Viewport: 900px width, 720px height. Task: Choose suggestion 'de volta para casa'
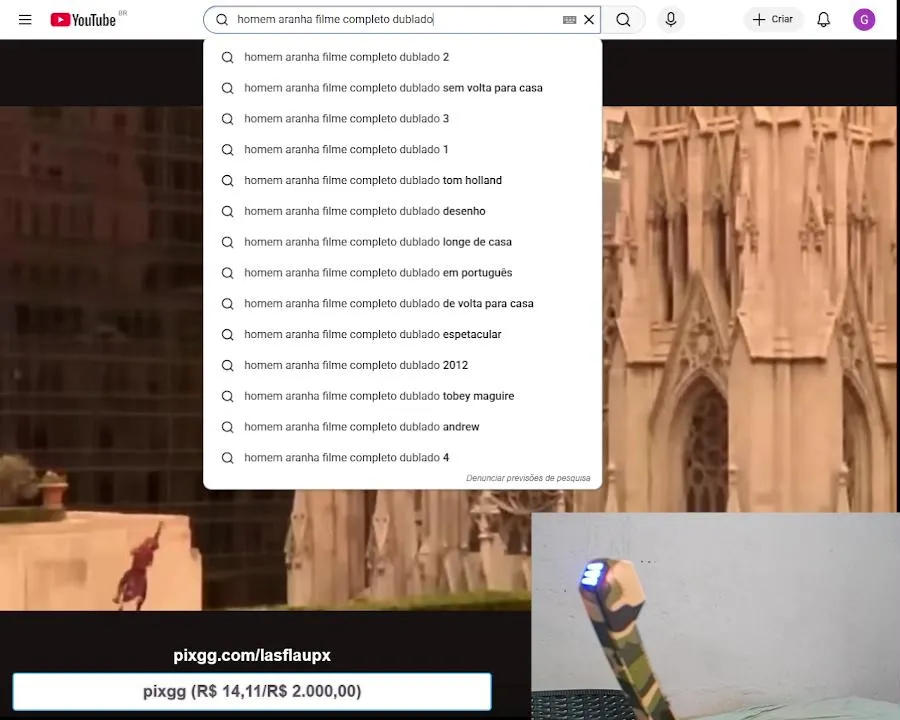pos(402,304)
